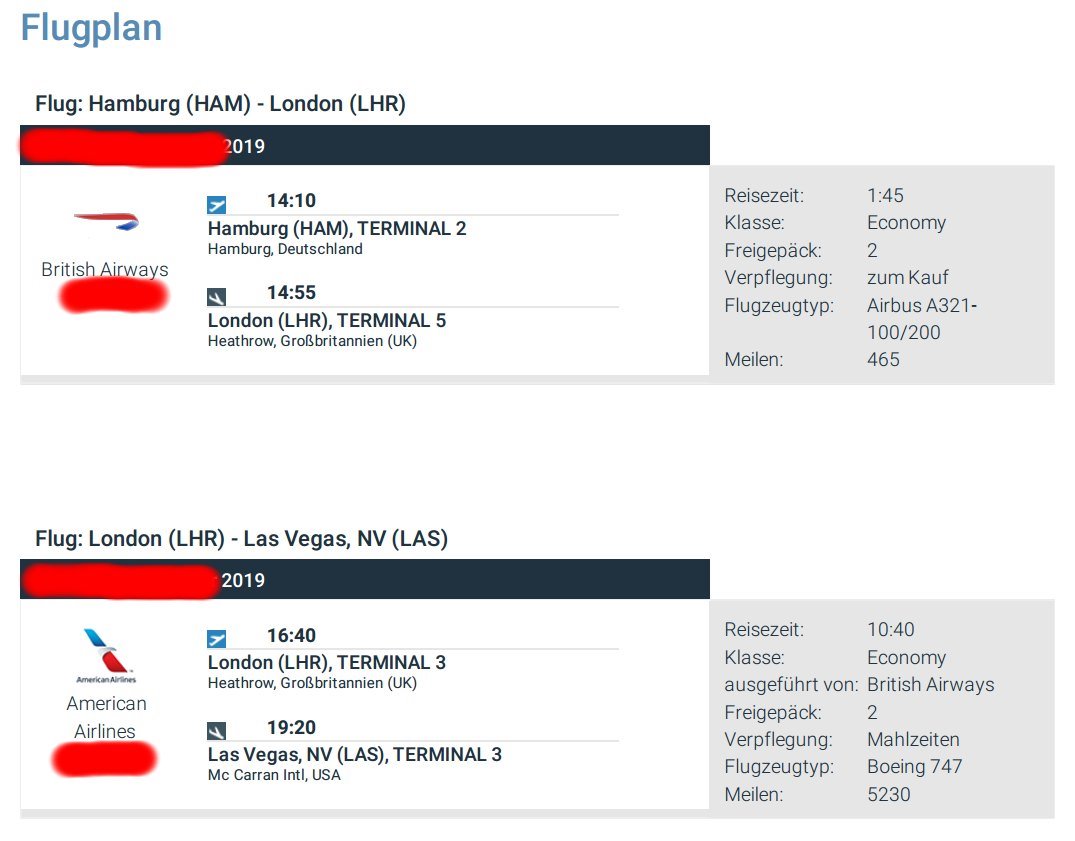Click London (LHR), TERMINAL 5 arrival text
Viewport: 1075px width, 841px height.
coord(327,321)
